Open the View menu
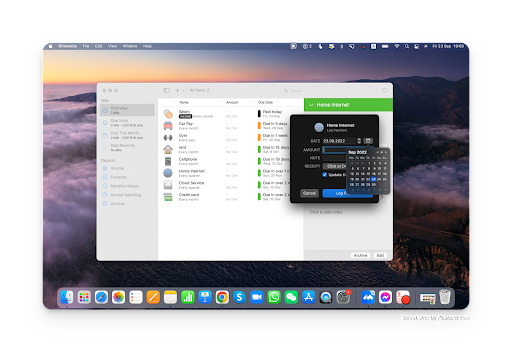The image size is (512, 363). click(112, 46)
